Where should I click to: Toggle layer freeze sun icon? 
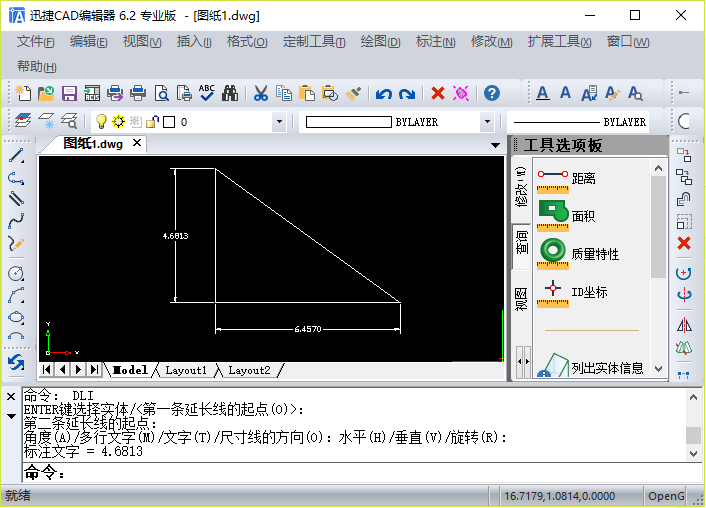118,121
